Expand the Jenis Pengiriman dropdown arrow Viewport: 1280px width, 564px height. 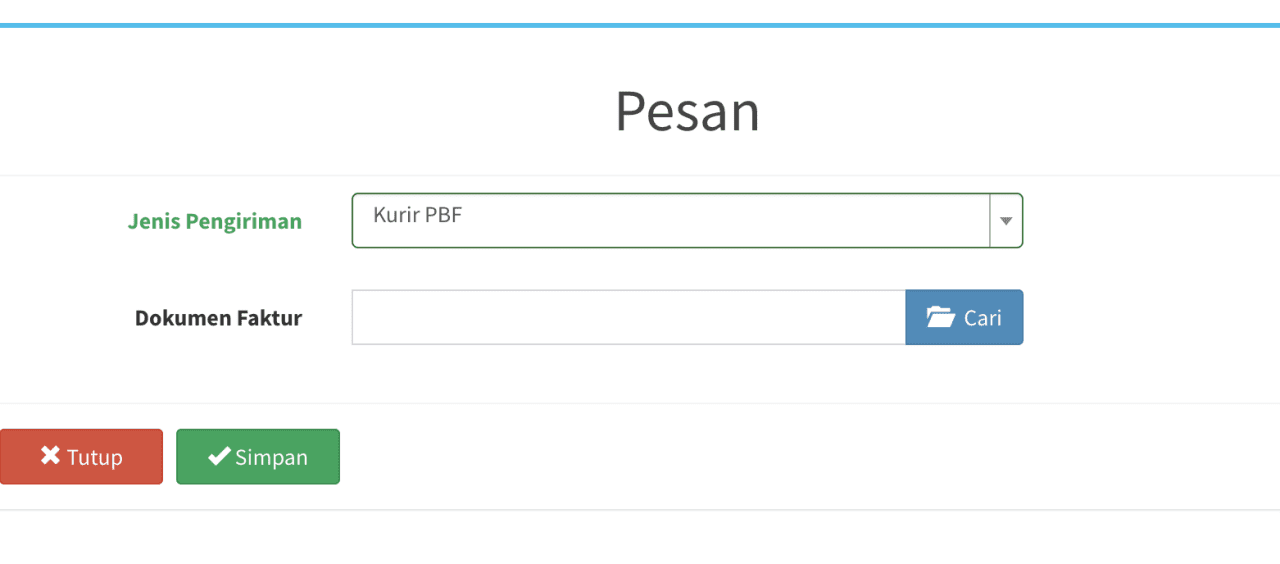[1006, 220]
